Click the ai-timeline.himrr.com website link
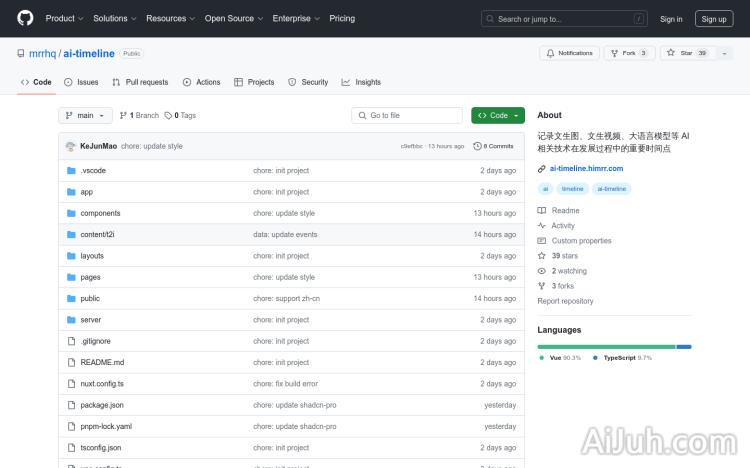Viewport: 750px width, 468px height. [x=586, y=168]
